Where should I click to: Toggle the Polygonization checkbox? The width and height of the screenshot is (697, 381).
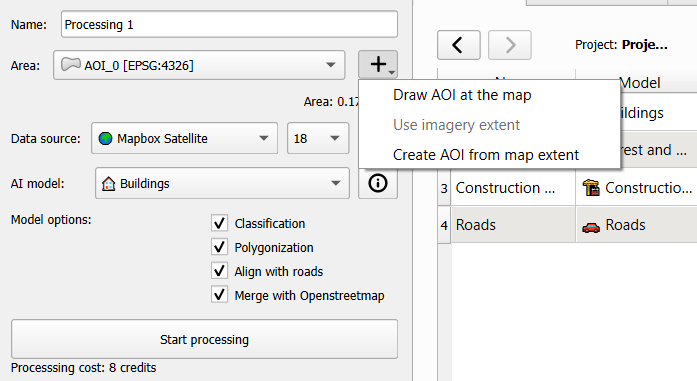220,247
